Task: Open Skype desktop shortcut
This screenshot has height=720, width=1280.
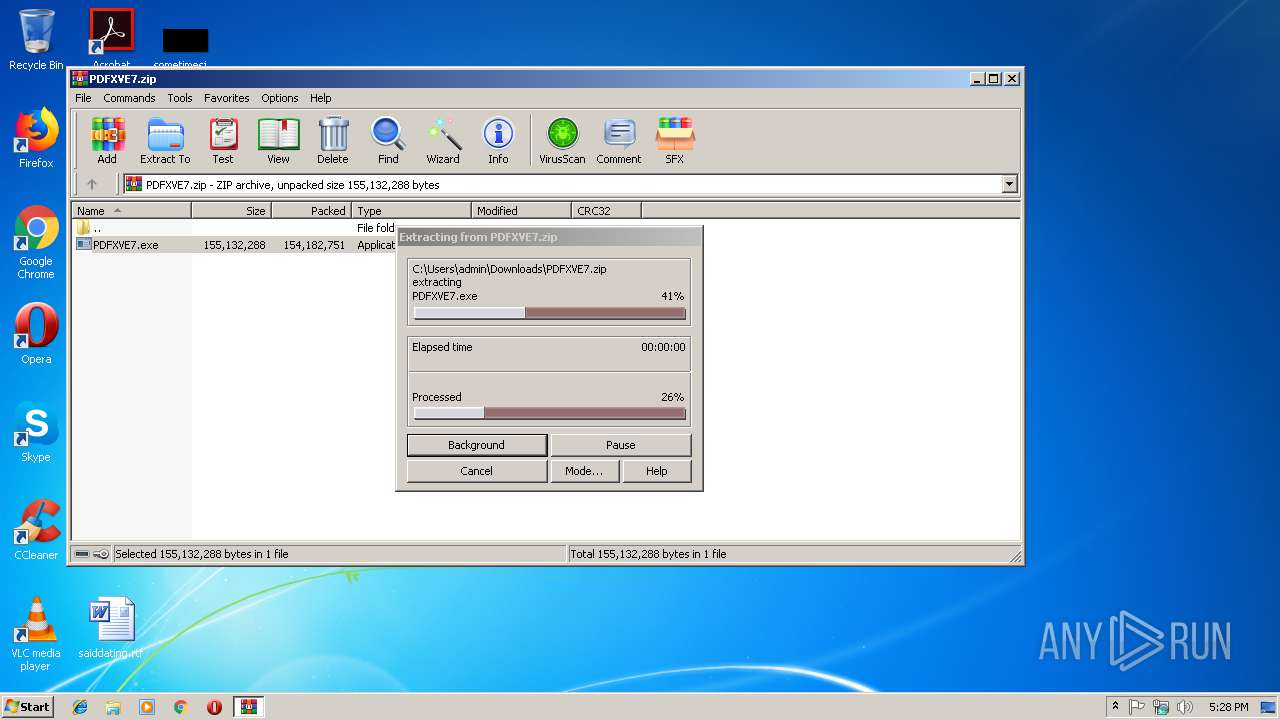Action: coord(36,432)
